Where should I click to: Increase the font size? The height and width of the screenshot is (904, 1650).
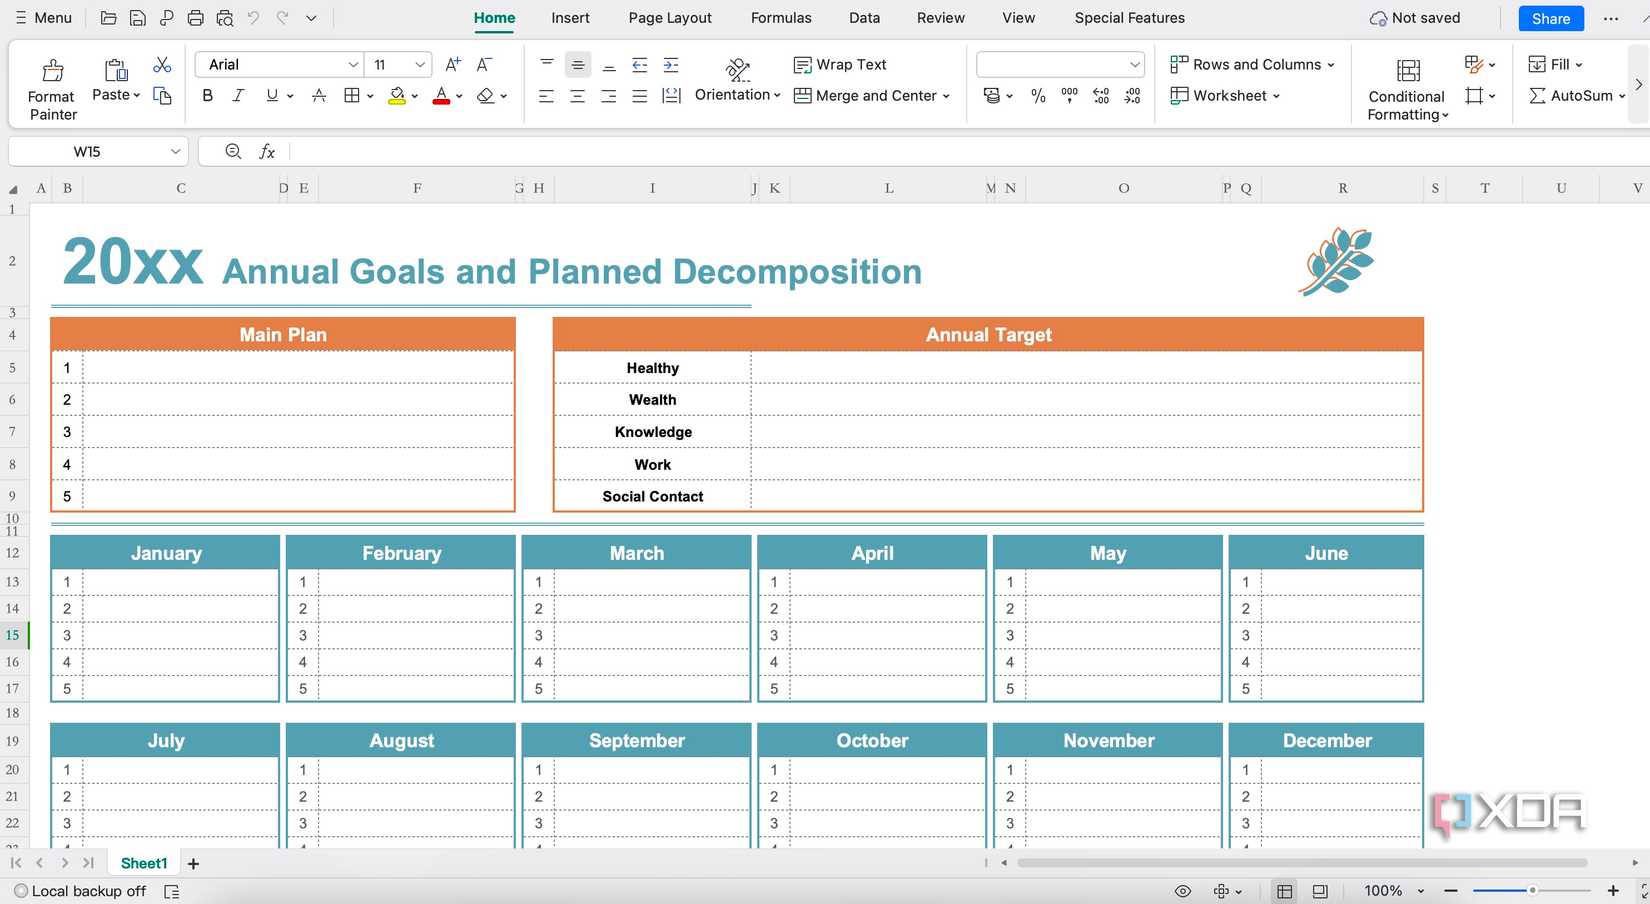coord(452,64)
